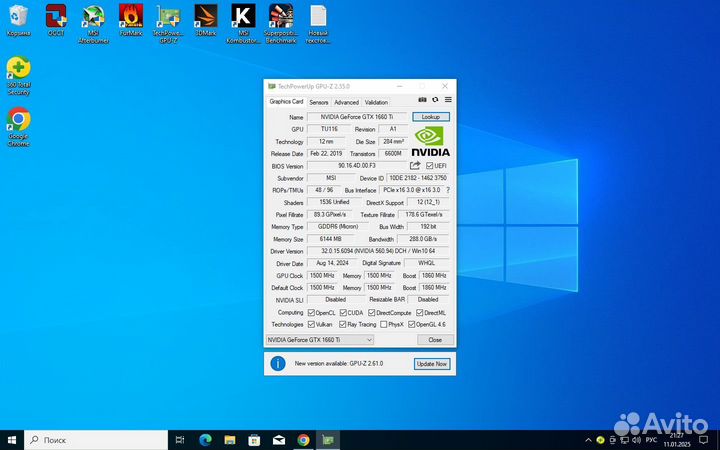Click the Memory Type value GDDR6 (Micron)

(x=338, y=226)
